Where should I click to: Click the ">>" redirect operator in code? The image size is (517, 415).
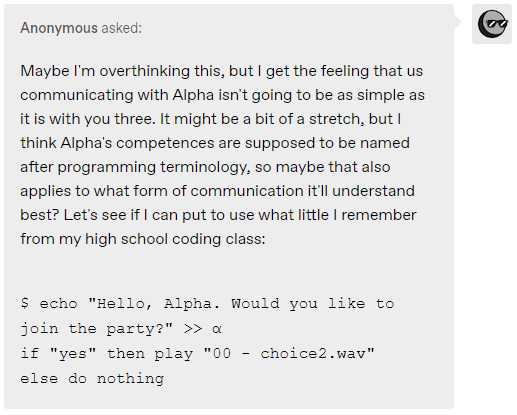click(193, 329)
